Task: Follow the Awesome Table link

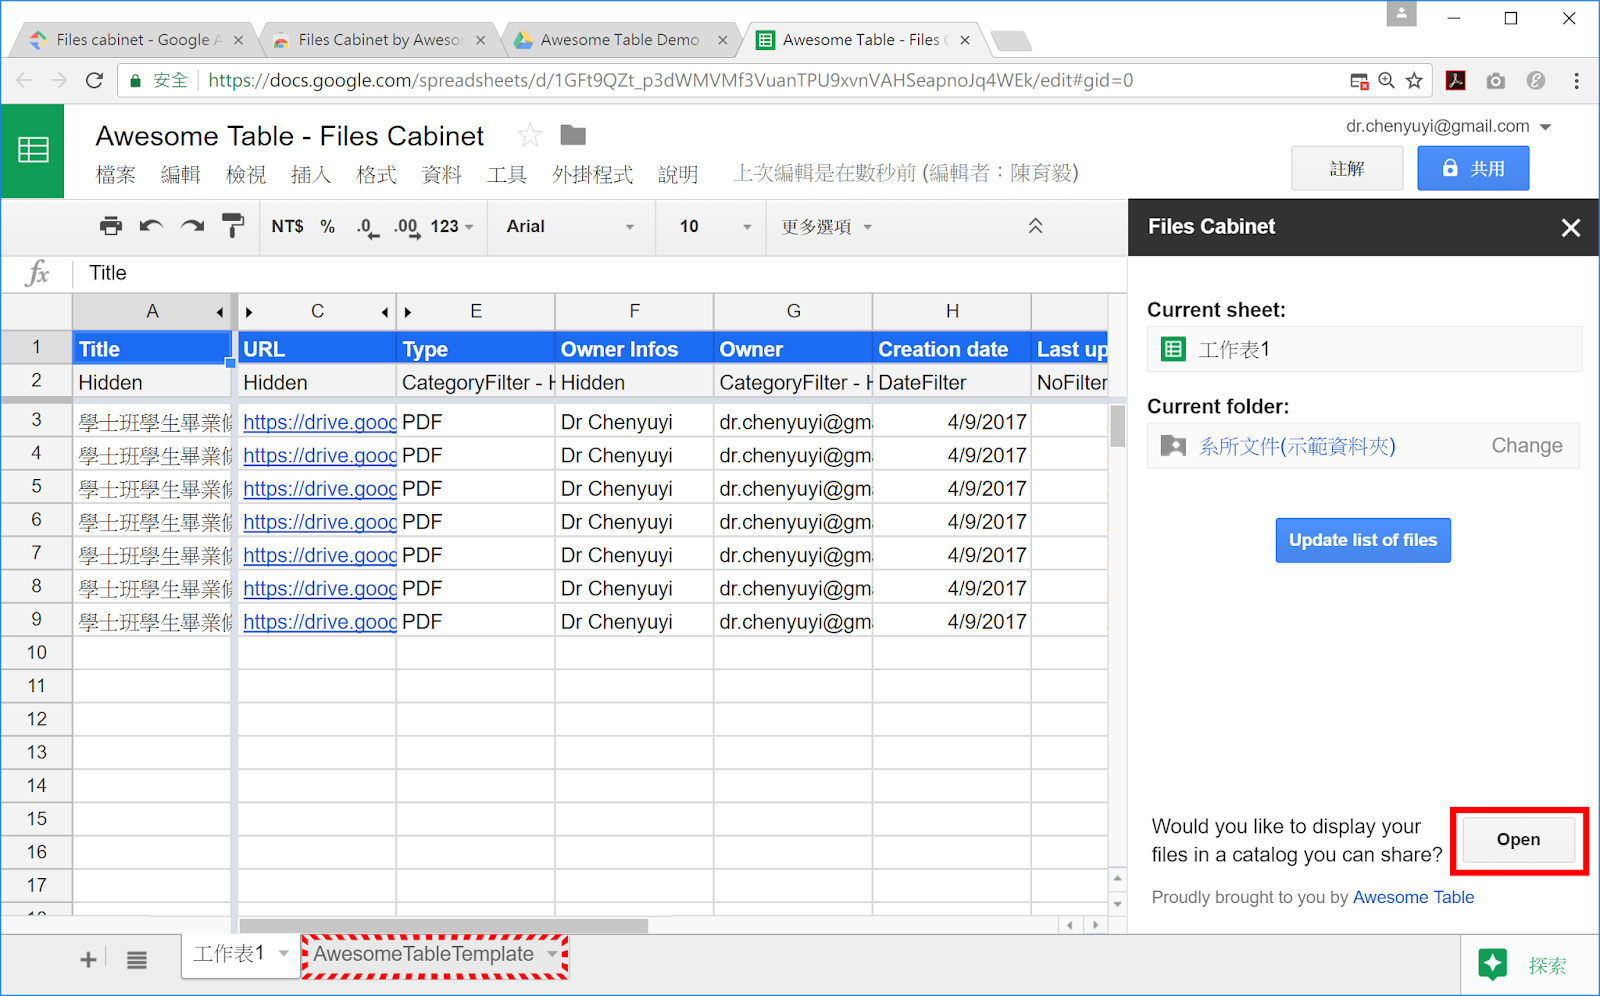Action: 1413,897
